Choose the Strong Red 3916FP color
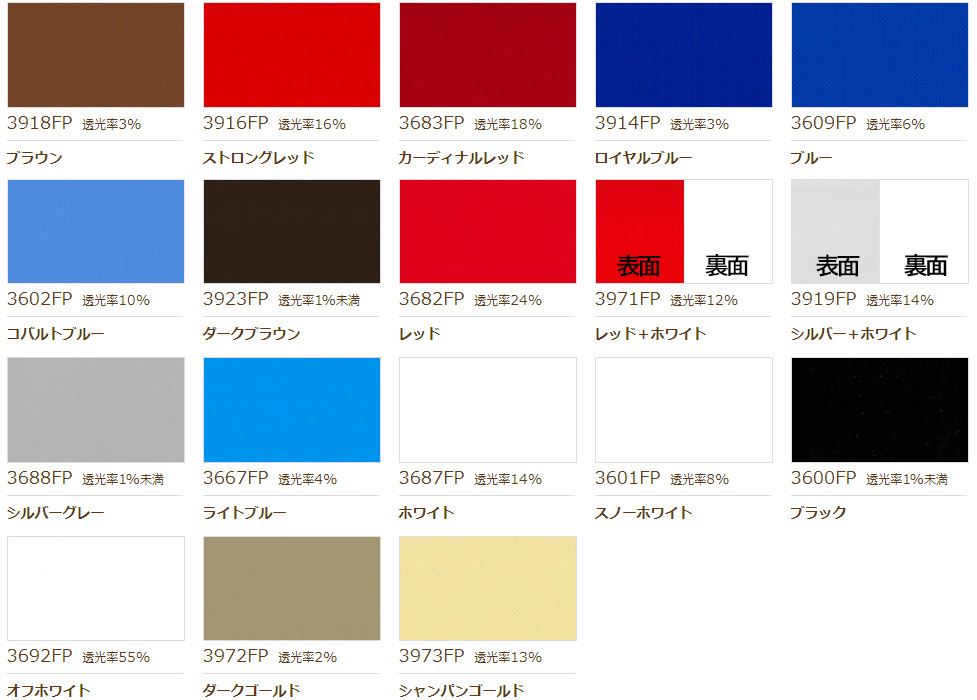The height and width of the screenshot is (700, 977). 292,55
